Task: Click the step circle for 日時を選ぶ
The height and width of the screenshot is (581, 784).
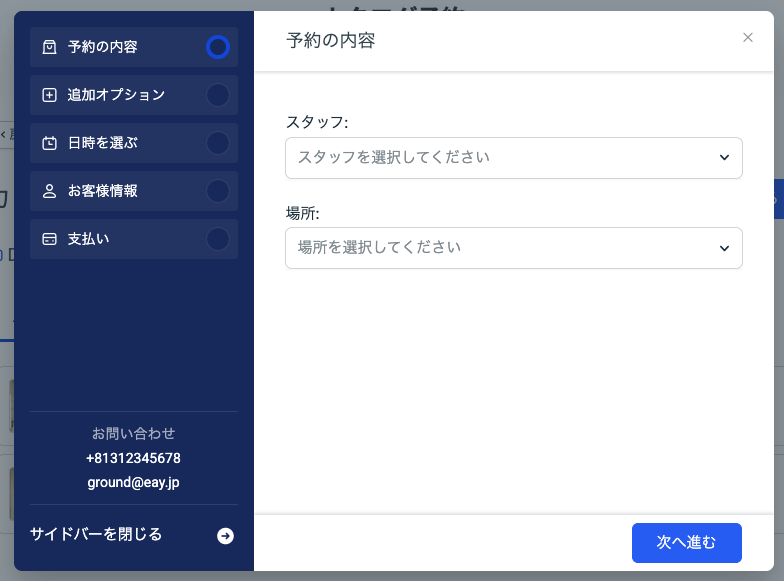Action: click(x=217, y=143)
